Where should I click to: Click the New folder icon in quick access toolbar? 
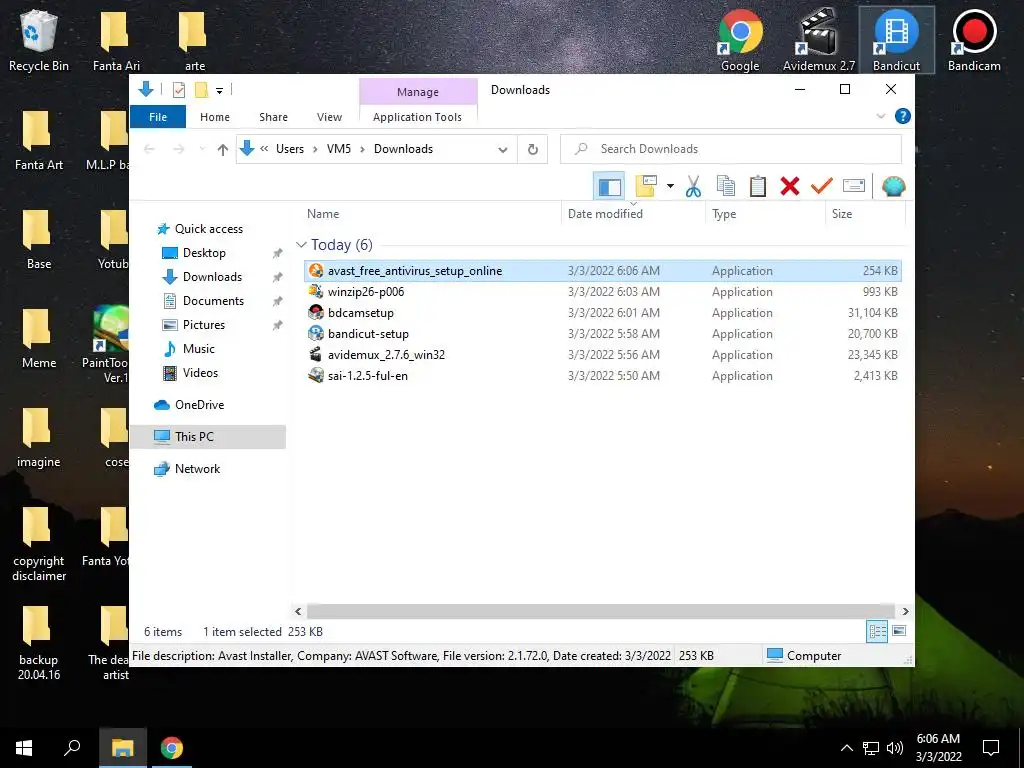(x=202, y=90)
